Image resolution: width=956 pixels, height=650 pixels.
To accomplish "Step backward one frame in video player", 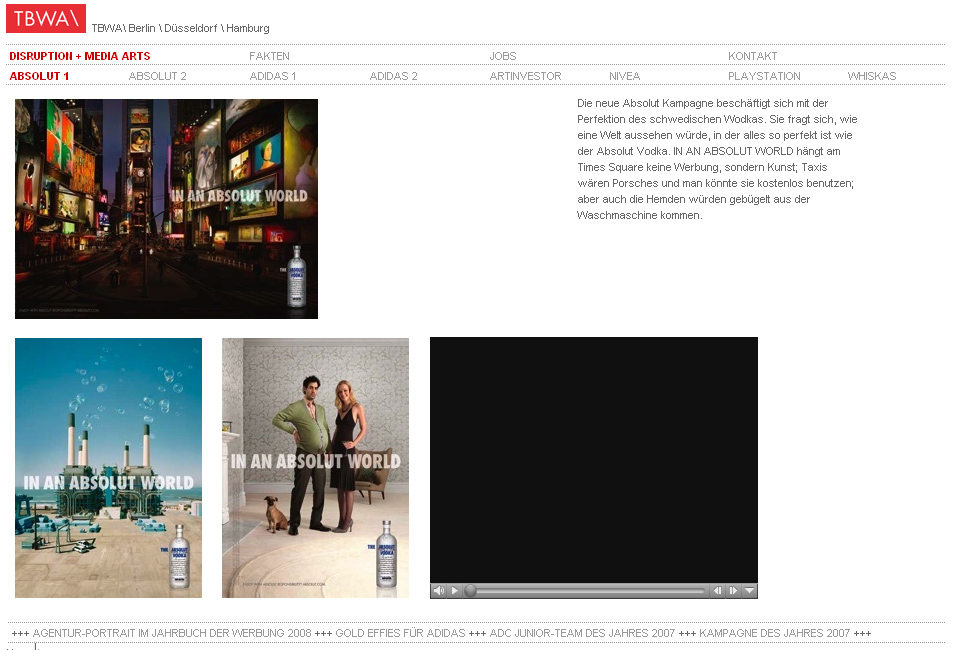I will tap(718, 590).
